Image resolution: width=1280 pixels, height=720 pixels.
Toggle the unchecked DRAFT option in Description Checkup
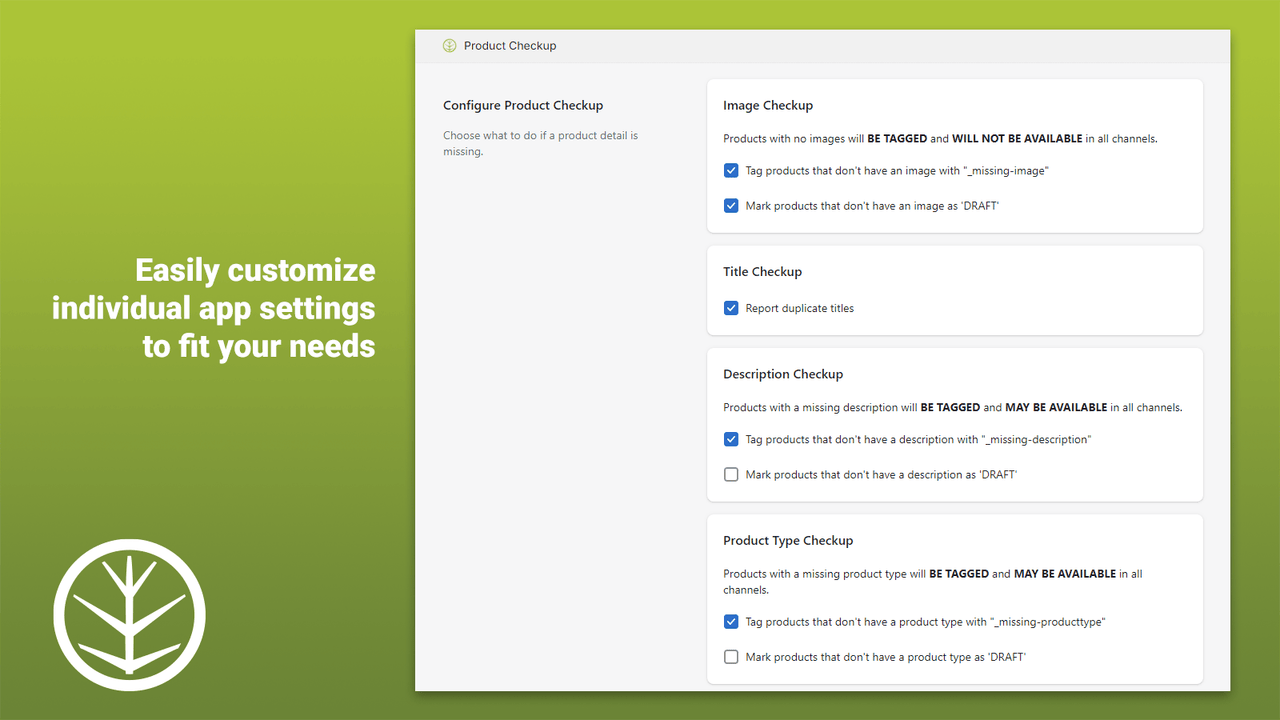pyautogui.click(x=731, y=474)
